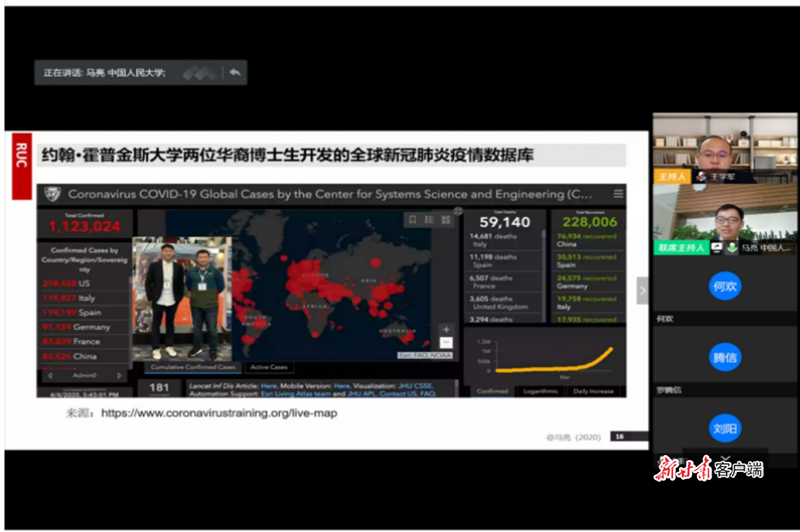Zoom in on the map with plus button
This screenshot has width=800, height=532.
(446, 330)
